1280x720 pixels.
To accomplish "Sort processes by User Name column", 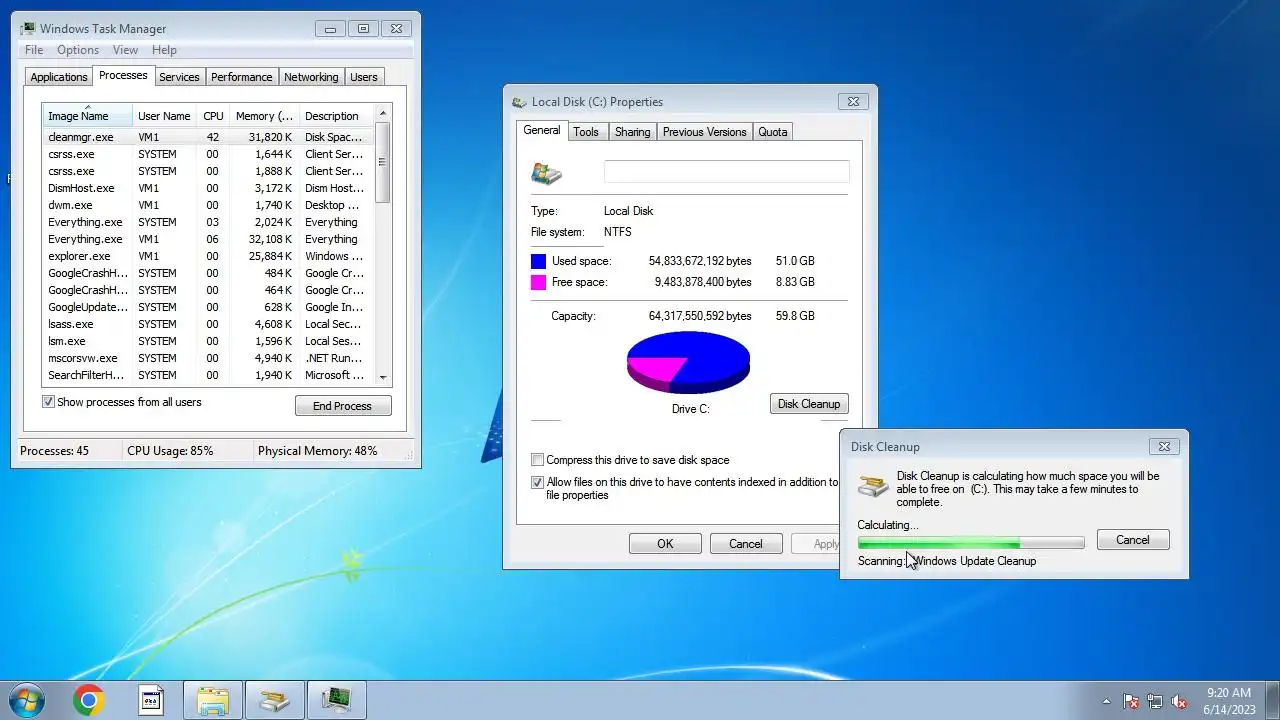I will tap(164, 116).
